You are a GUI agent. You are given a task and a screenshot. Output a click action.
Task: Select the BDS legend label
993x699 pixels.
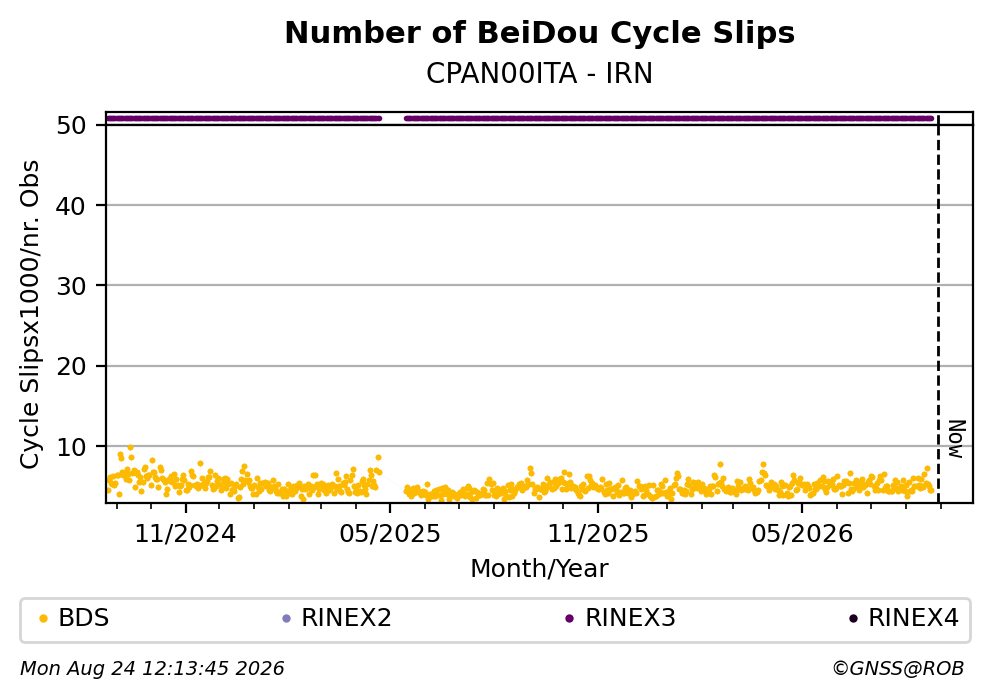click(x=84, y=618)
